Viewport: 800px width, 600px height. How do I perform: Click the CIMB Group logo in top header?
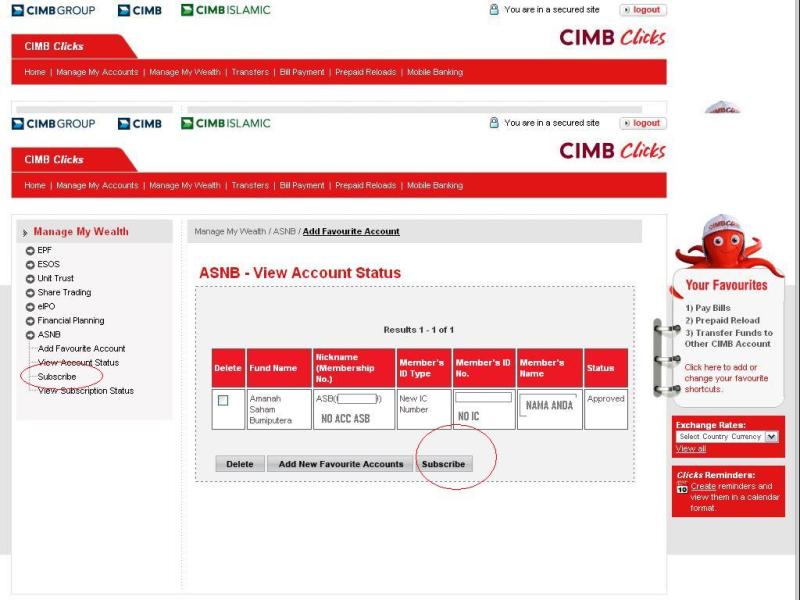[53, 10]
